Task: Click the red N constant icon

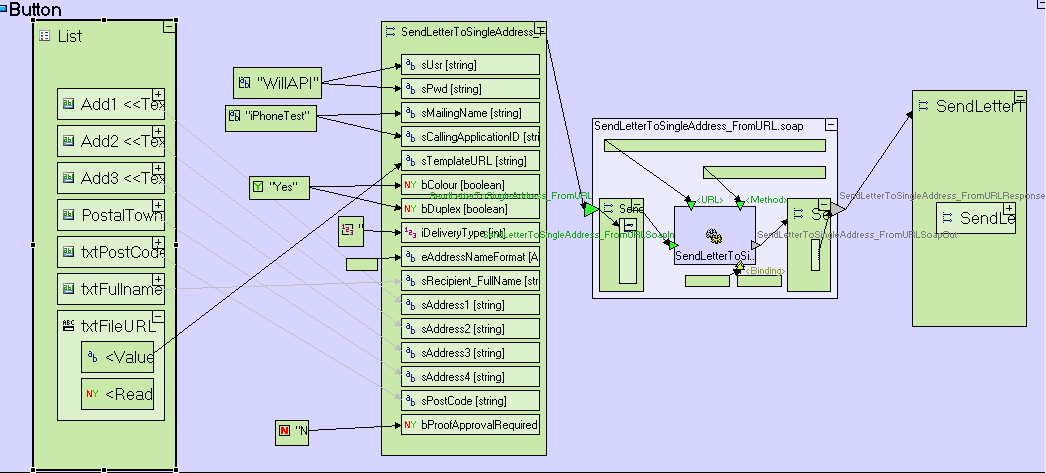Action: 285,431
